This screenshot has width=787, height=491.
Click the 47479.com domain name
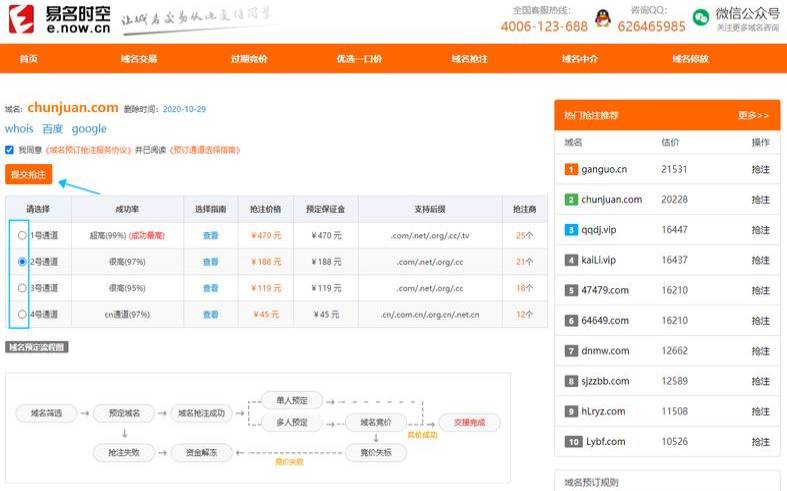click(x=605, y=290)
